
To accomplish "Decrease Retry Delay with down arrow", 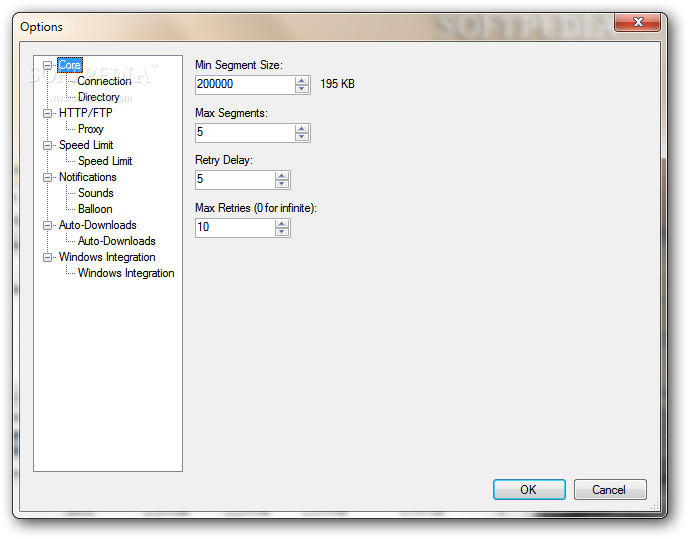I will point(282,184).
